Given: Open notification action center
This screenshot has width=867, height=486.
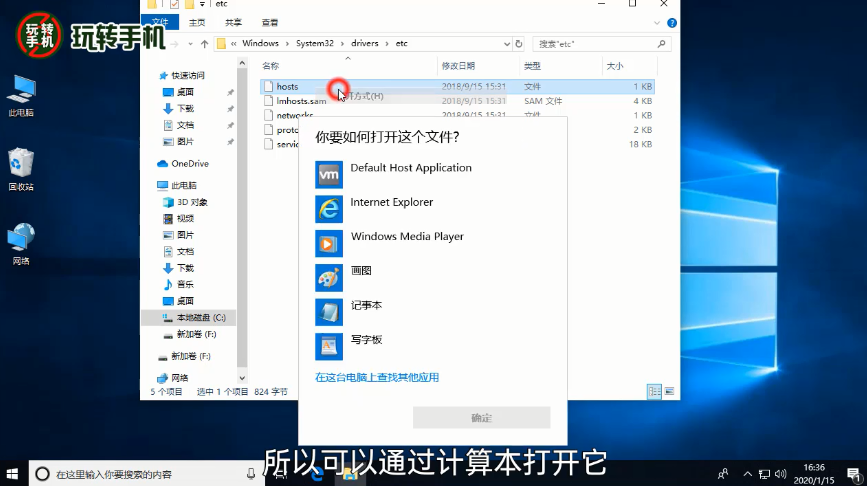Looking at the screenshot, I should 854,474.
